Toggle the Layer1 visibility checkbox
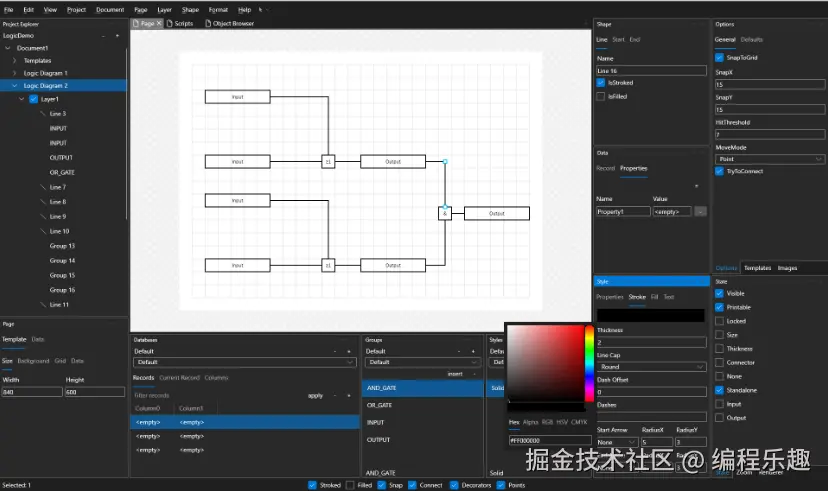The width and height of the screenshot is (828, 491). coord(34,99)
